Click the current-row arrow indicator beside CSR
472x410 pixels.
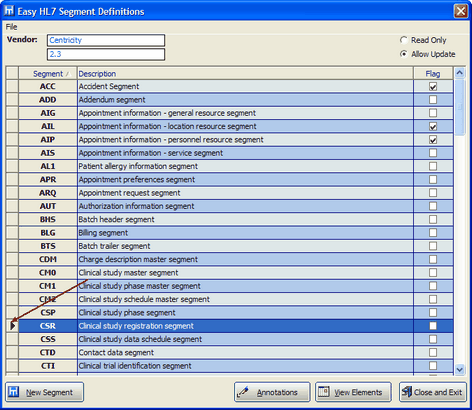(x=13, y=326)
